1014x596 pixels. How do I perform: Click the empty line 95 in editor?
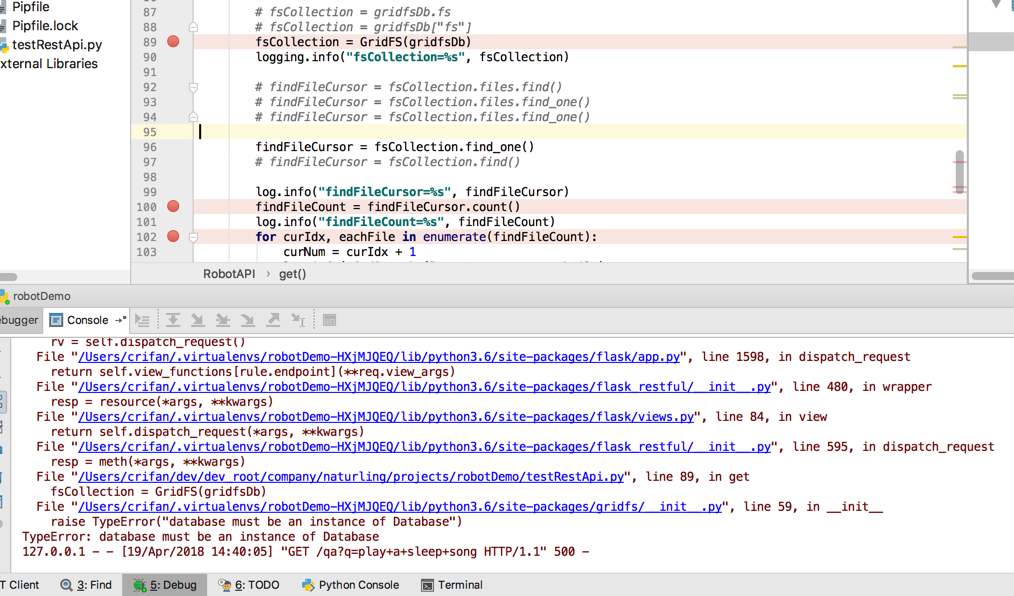coord(579,132)
